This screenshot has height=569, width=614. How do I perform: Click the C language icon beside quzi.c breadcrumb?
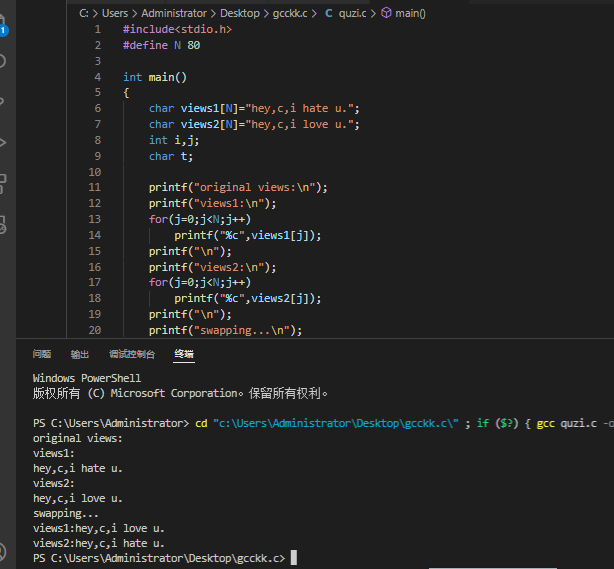[329, 13]
